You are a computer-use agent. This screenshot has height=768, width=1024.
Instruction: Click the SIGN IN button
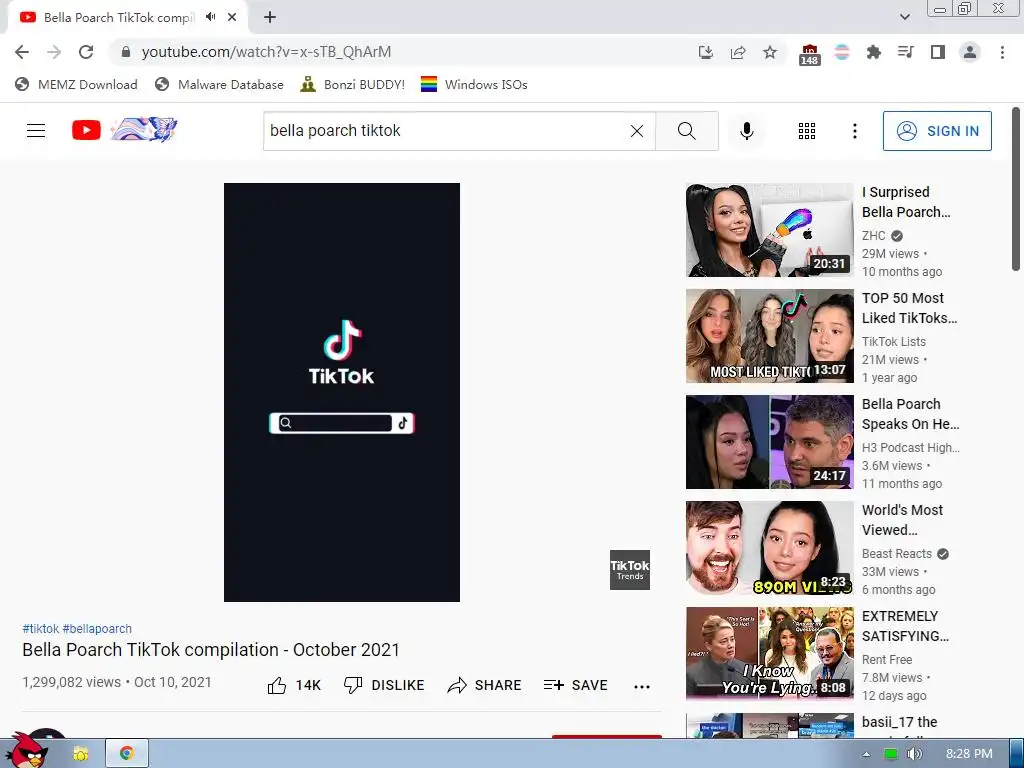pyautogui.click(x=937, y=131)
